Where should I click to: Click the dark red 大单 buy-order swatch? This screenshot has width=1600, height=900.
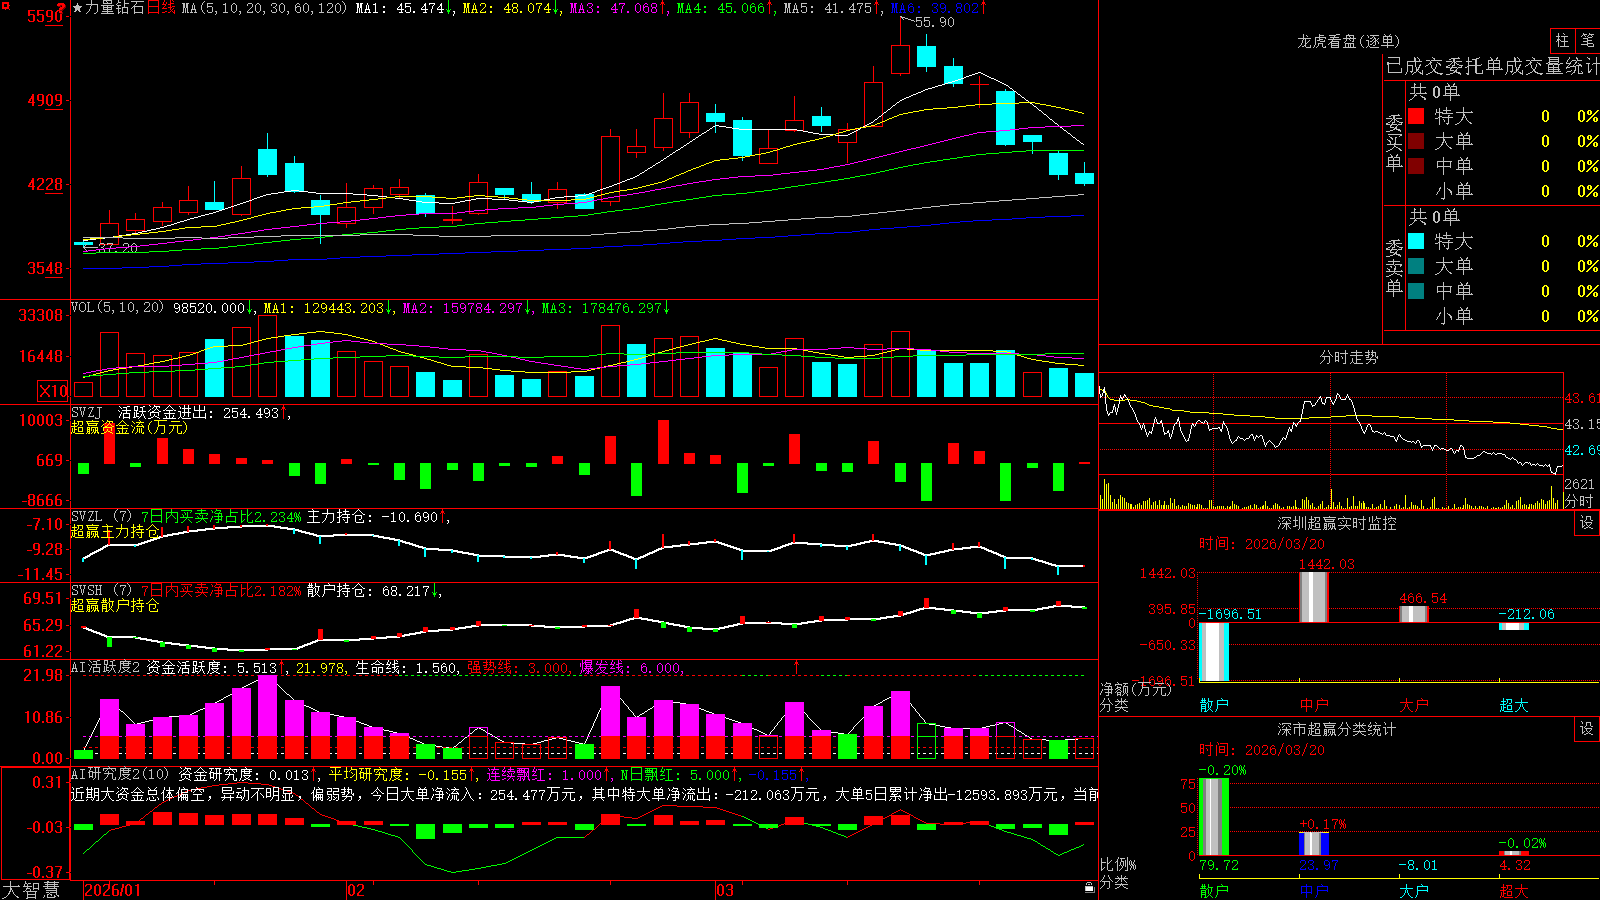(x=1416, y=141)
